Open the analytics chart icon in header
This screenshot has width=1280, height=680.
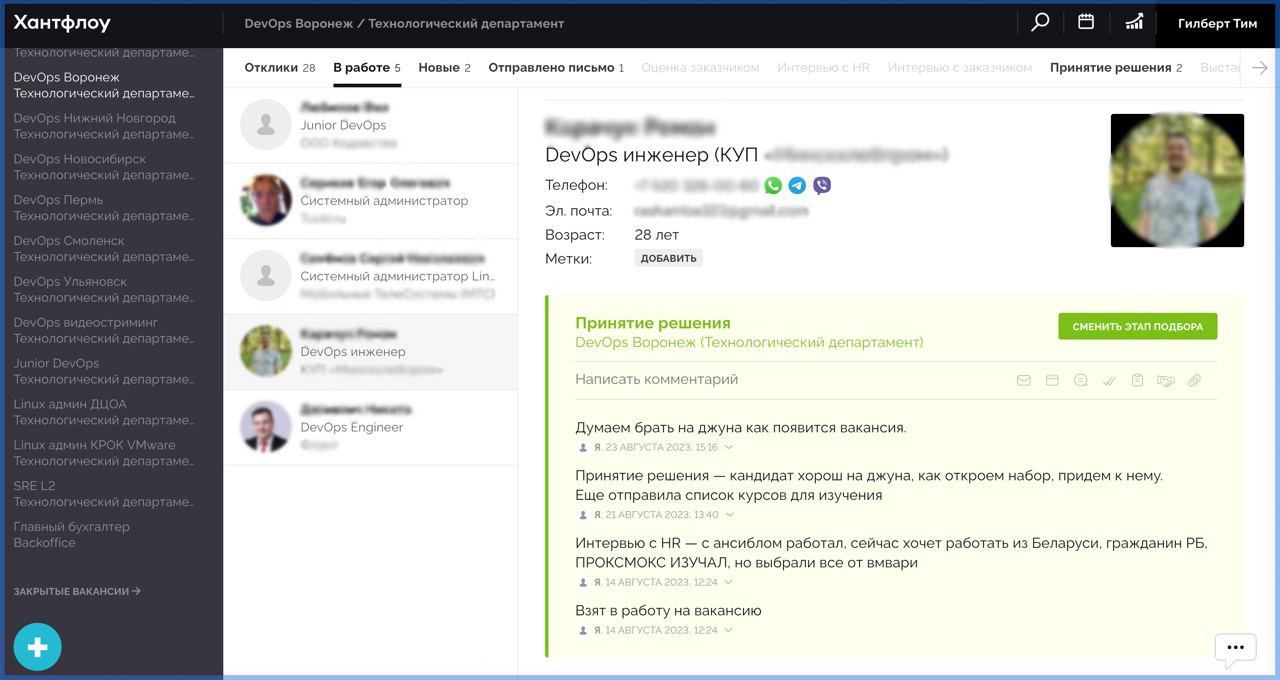1134,22
